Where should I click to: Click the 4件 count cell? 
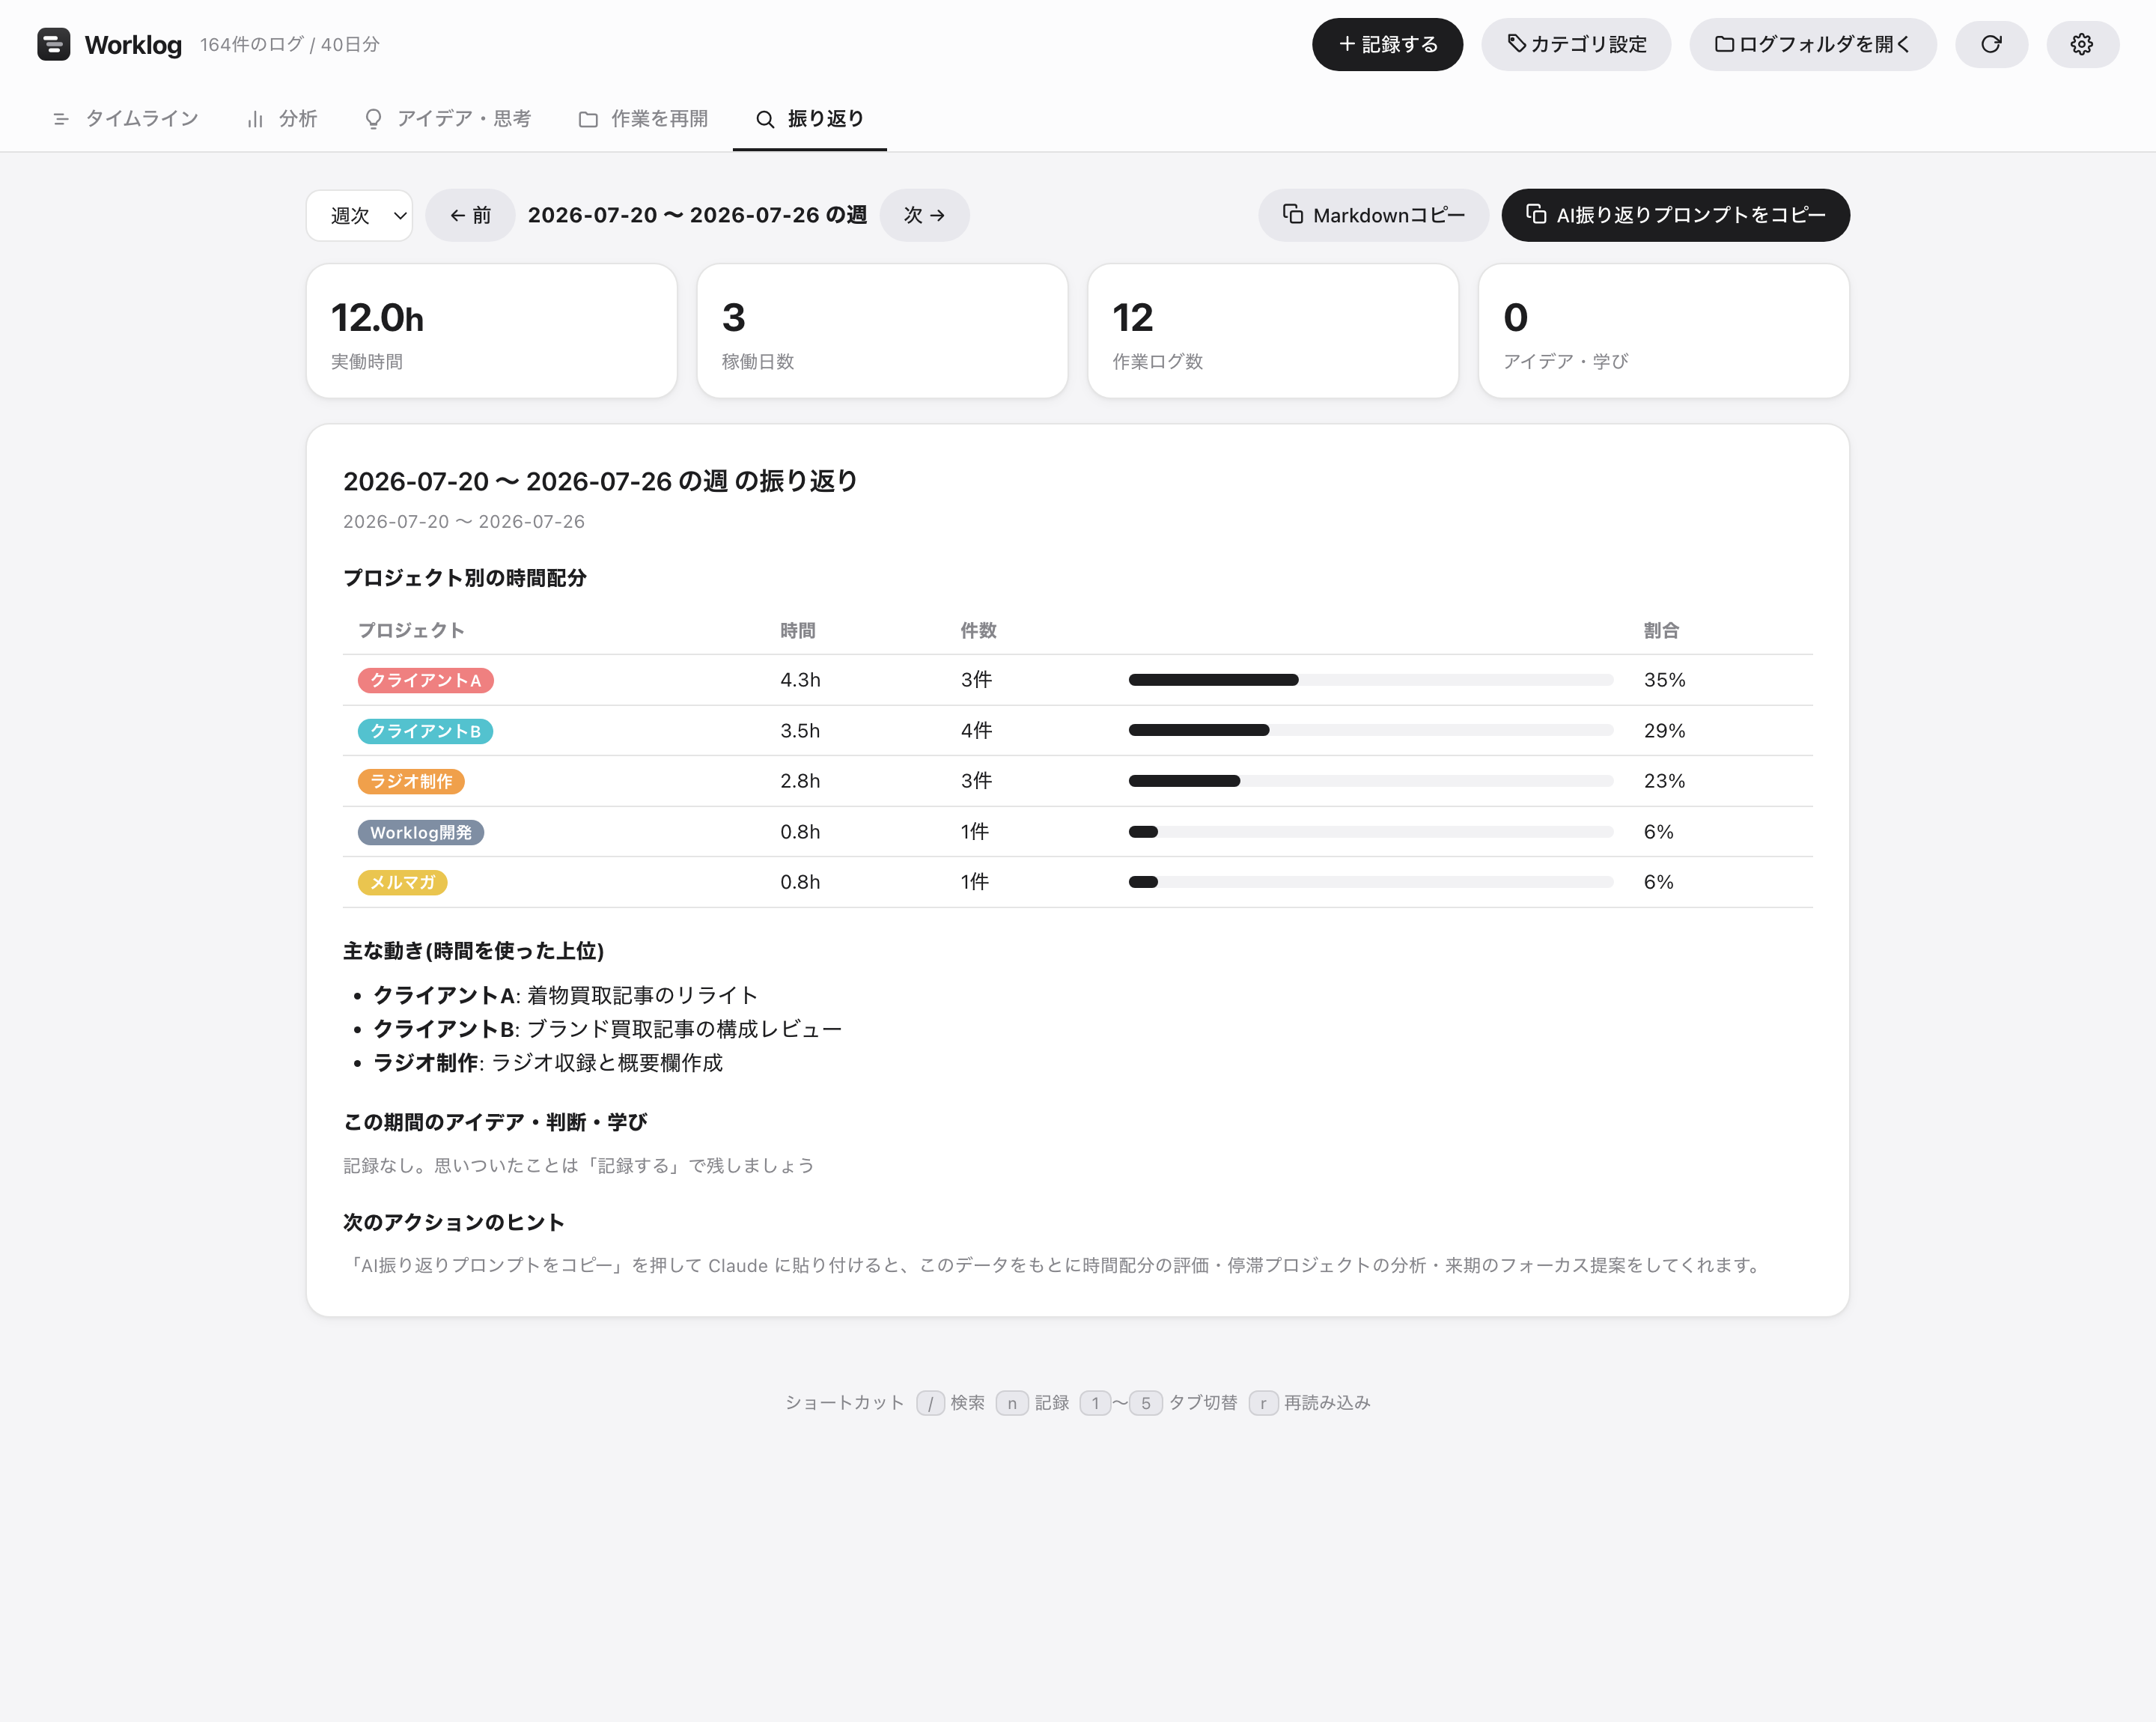[x=976, y=731]
